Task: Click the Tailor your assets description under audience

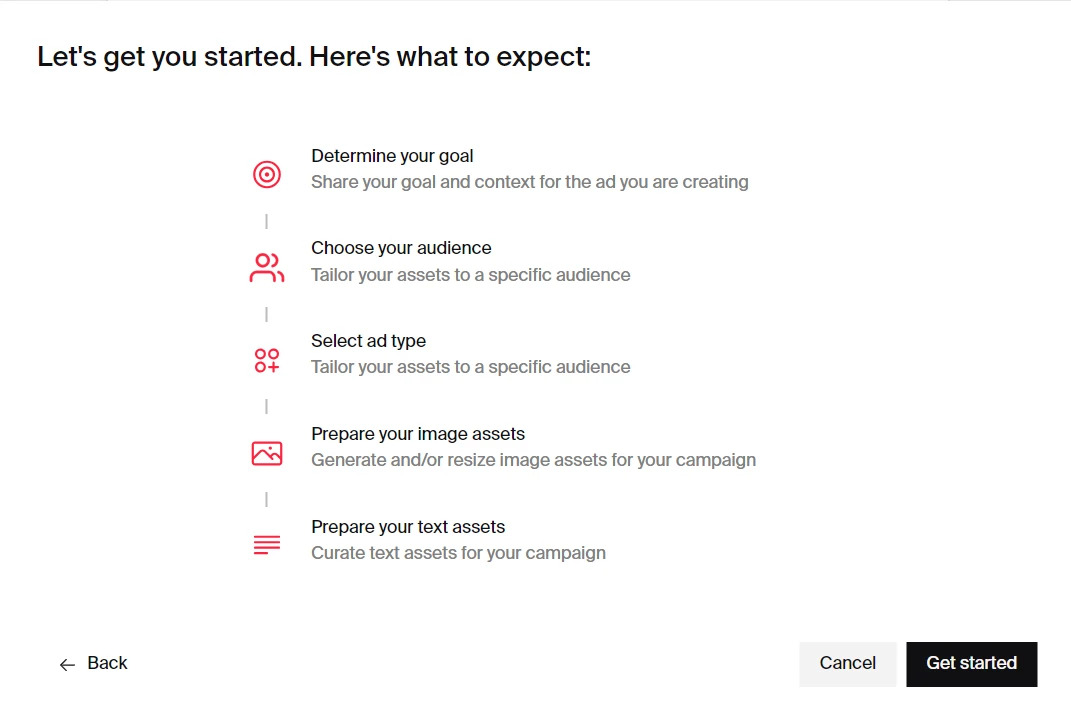Action: pyautogui.click(x=470, y=274)
